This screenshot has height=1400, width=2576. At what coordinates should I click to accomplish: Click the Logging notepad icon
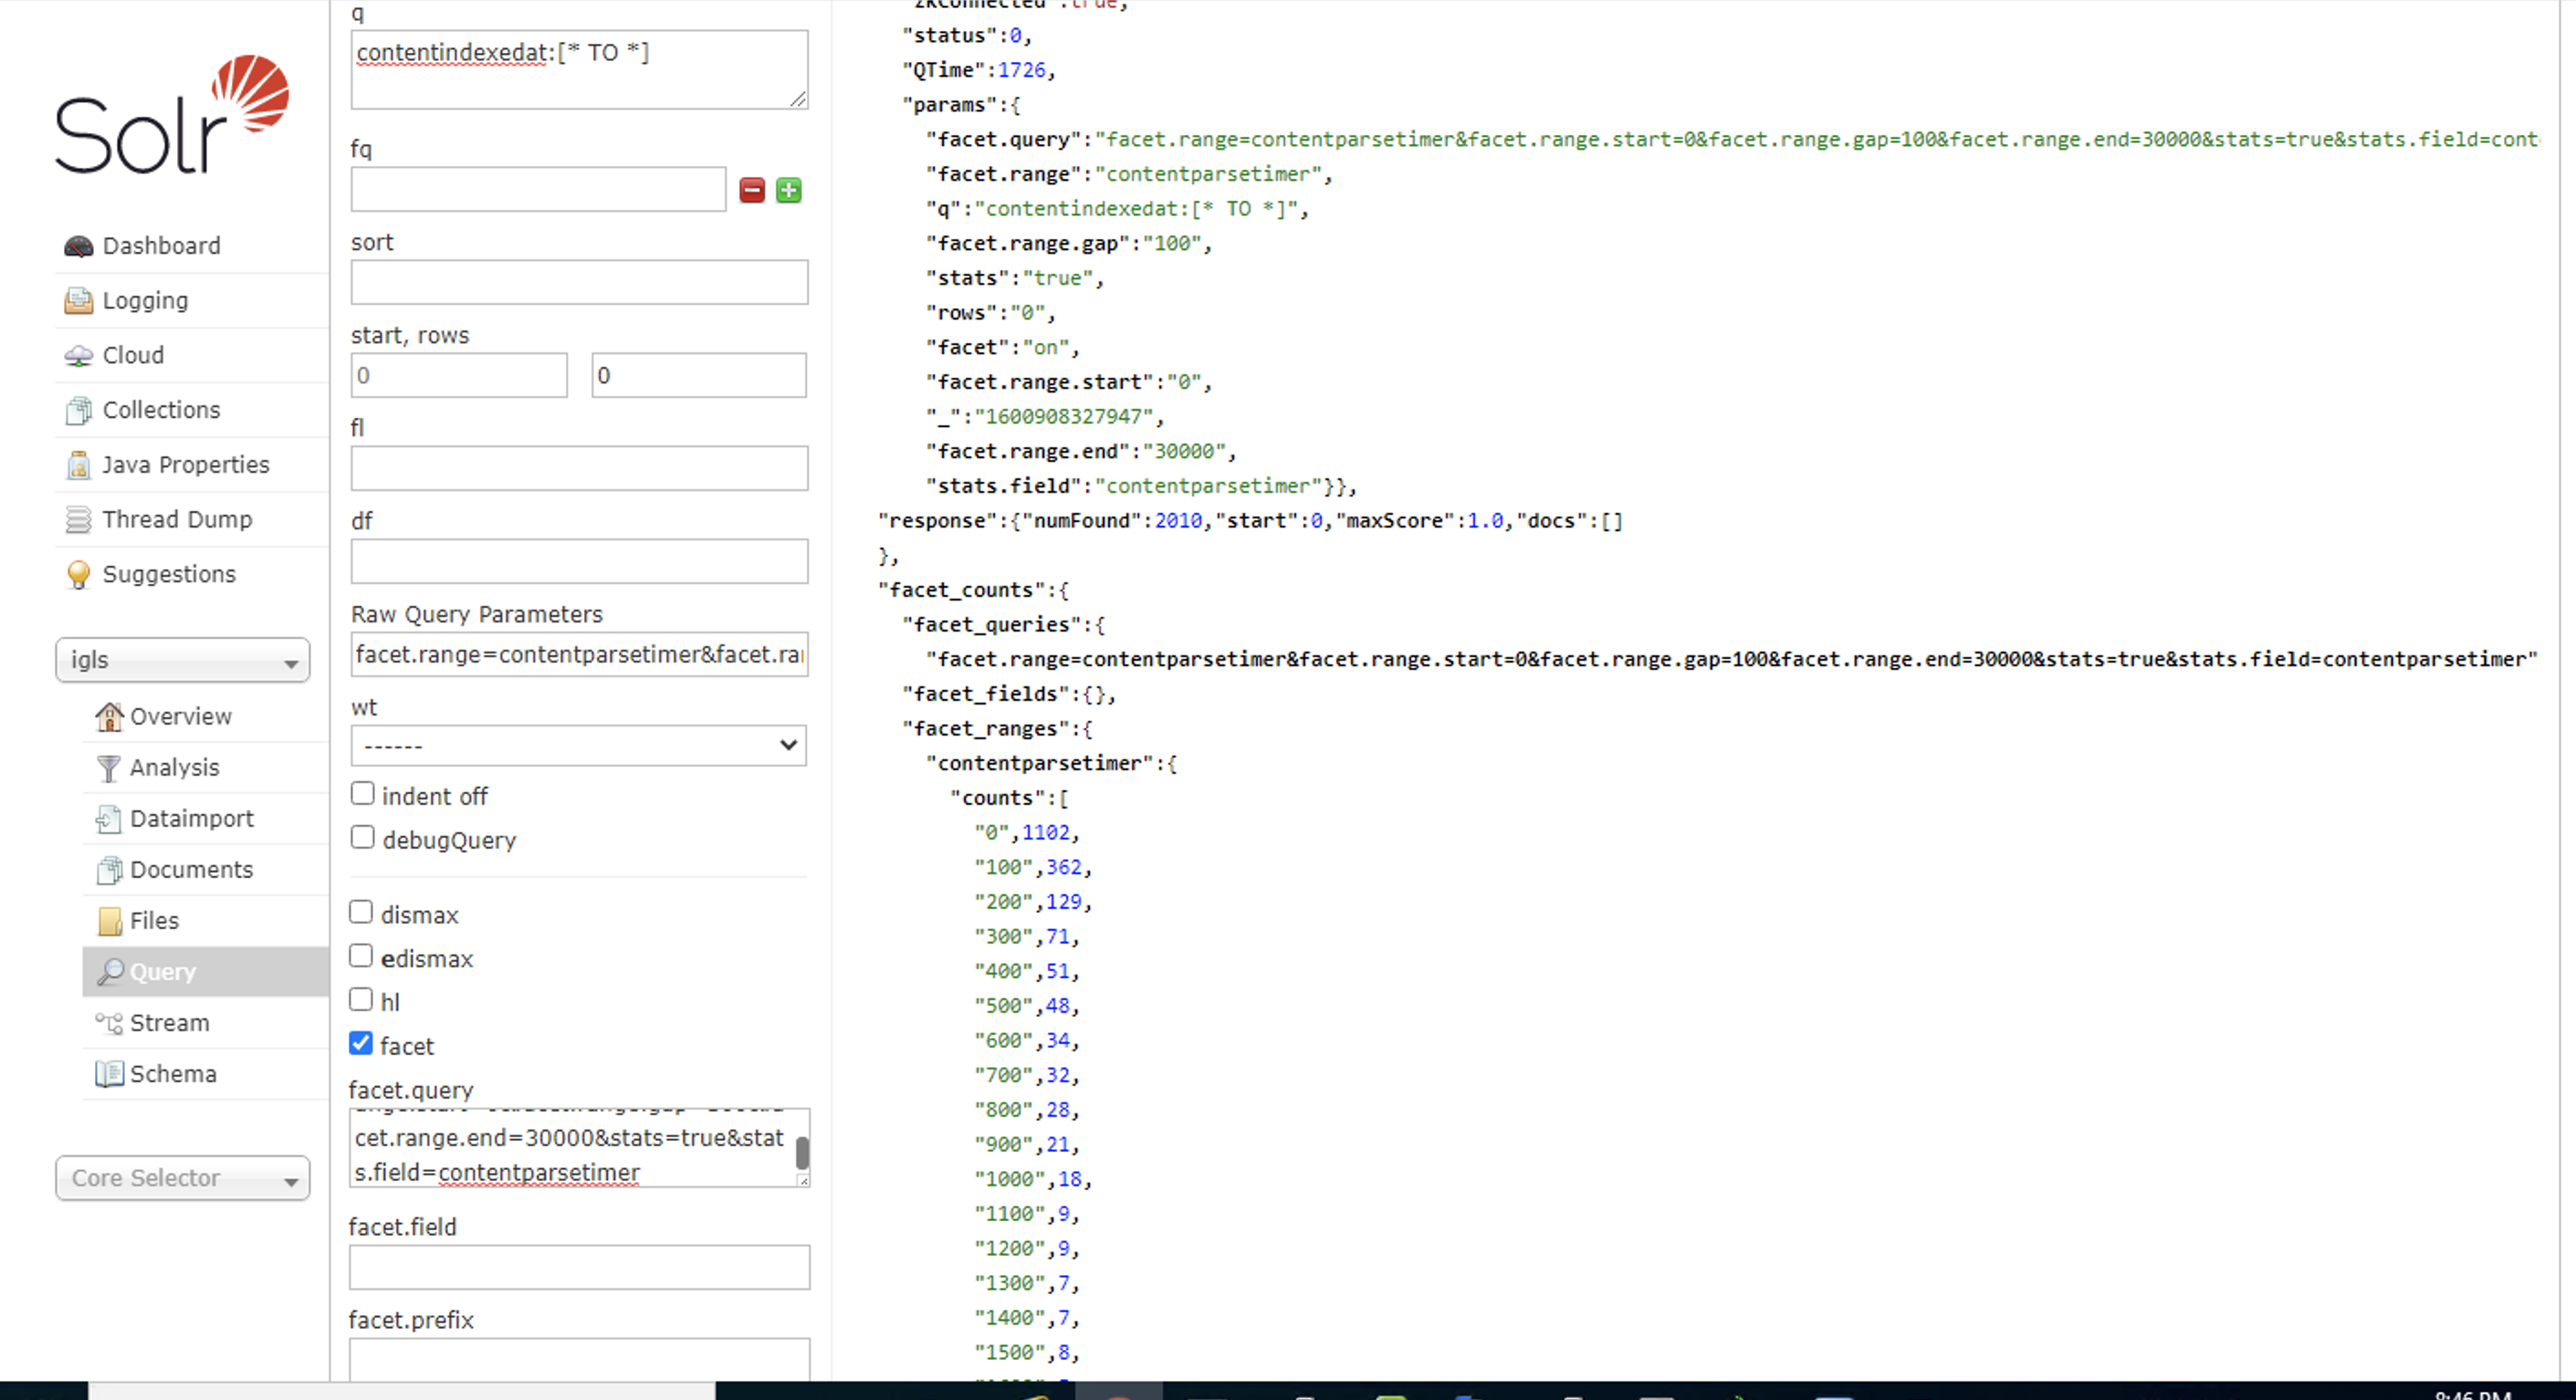pyautogui.click(x=78, y=301)
